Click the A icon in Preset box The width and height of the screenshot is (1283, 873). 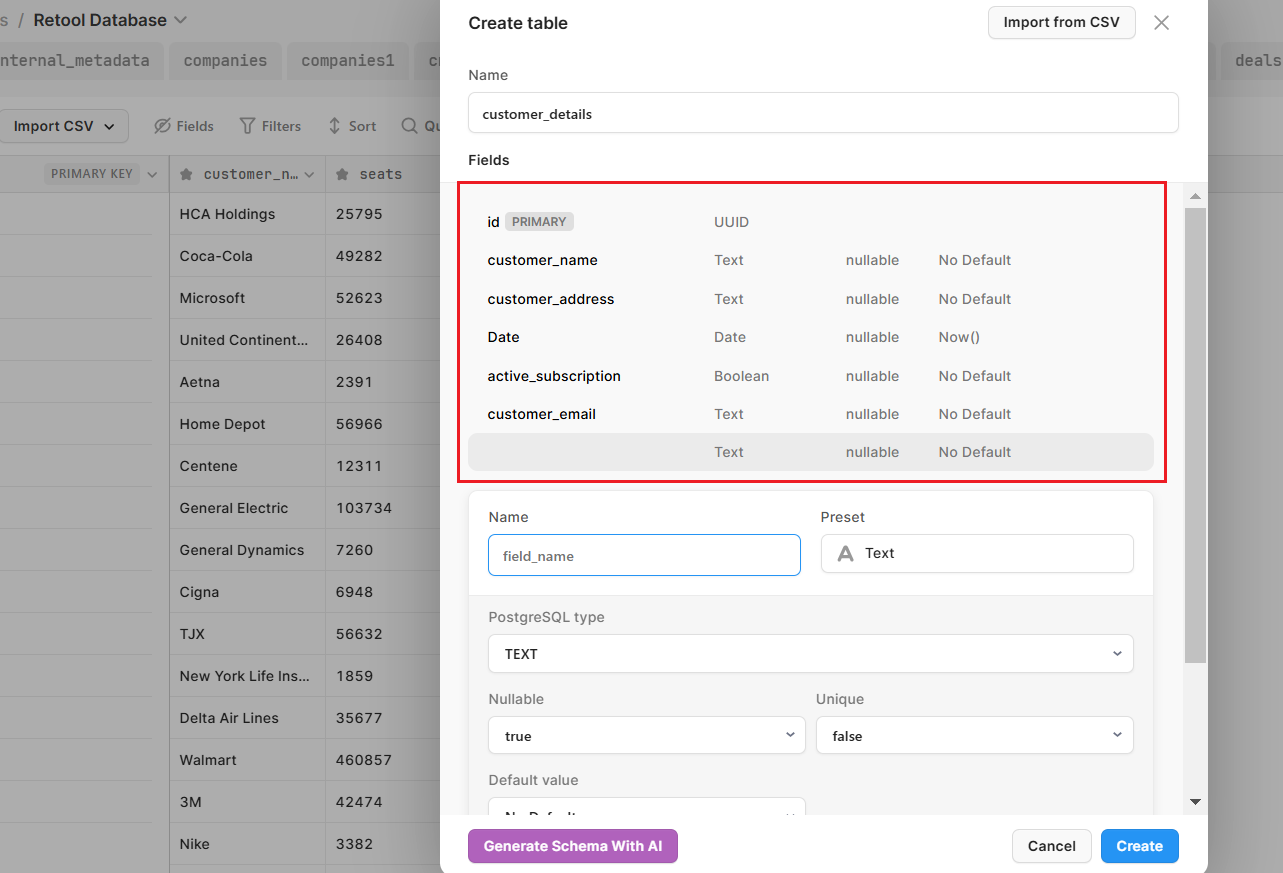pyautogui.click(x=846, y=553)
